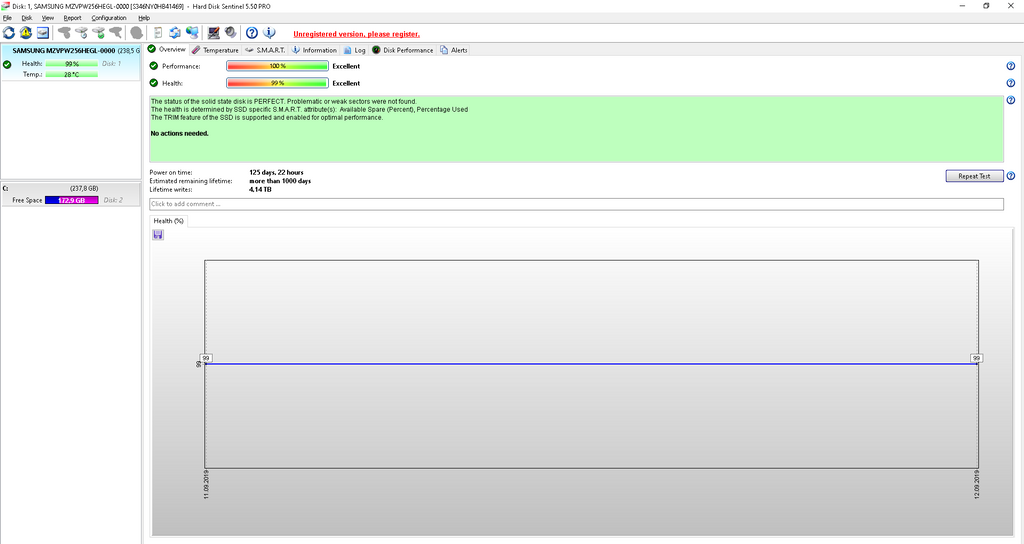Click the first gray disk test icon

(64, 33)
